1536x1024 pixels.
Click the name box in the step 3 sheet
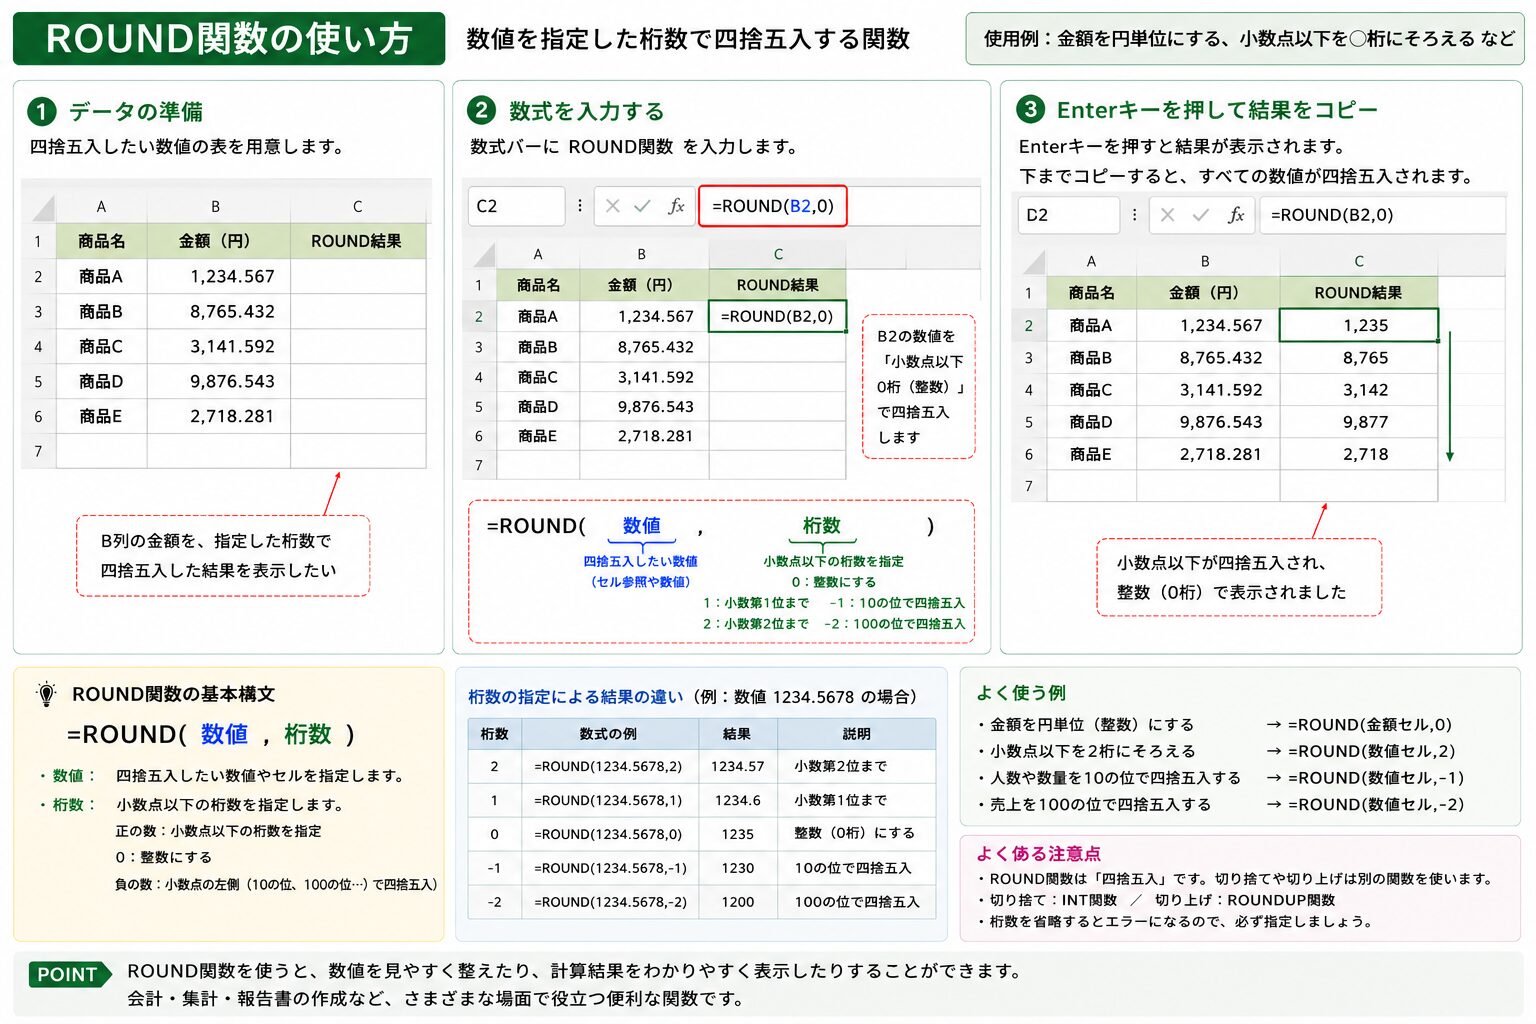(x=1068, y=215)
